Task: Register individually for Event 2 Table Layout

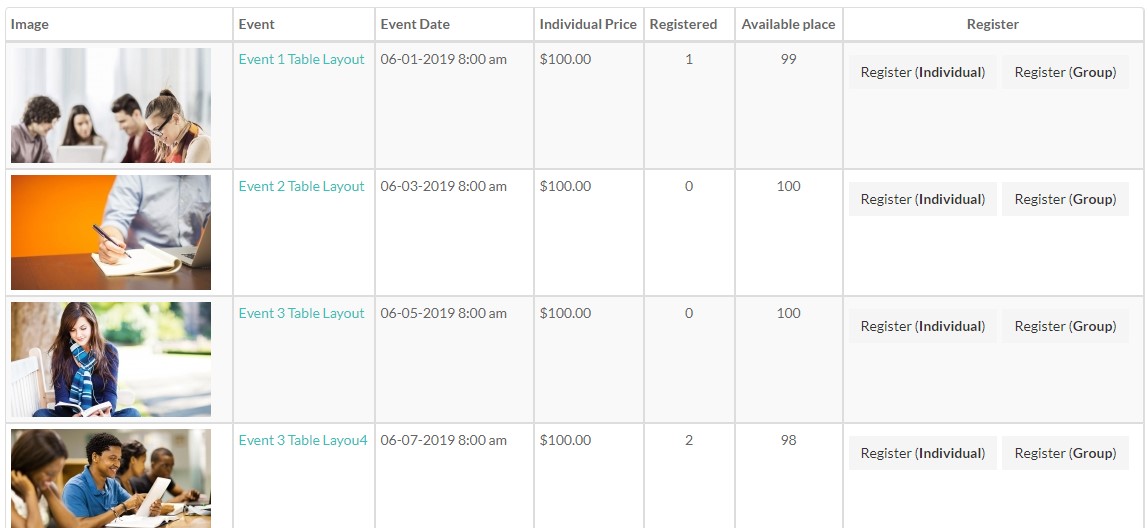Action: (922, 199)
